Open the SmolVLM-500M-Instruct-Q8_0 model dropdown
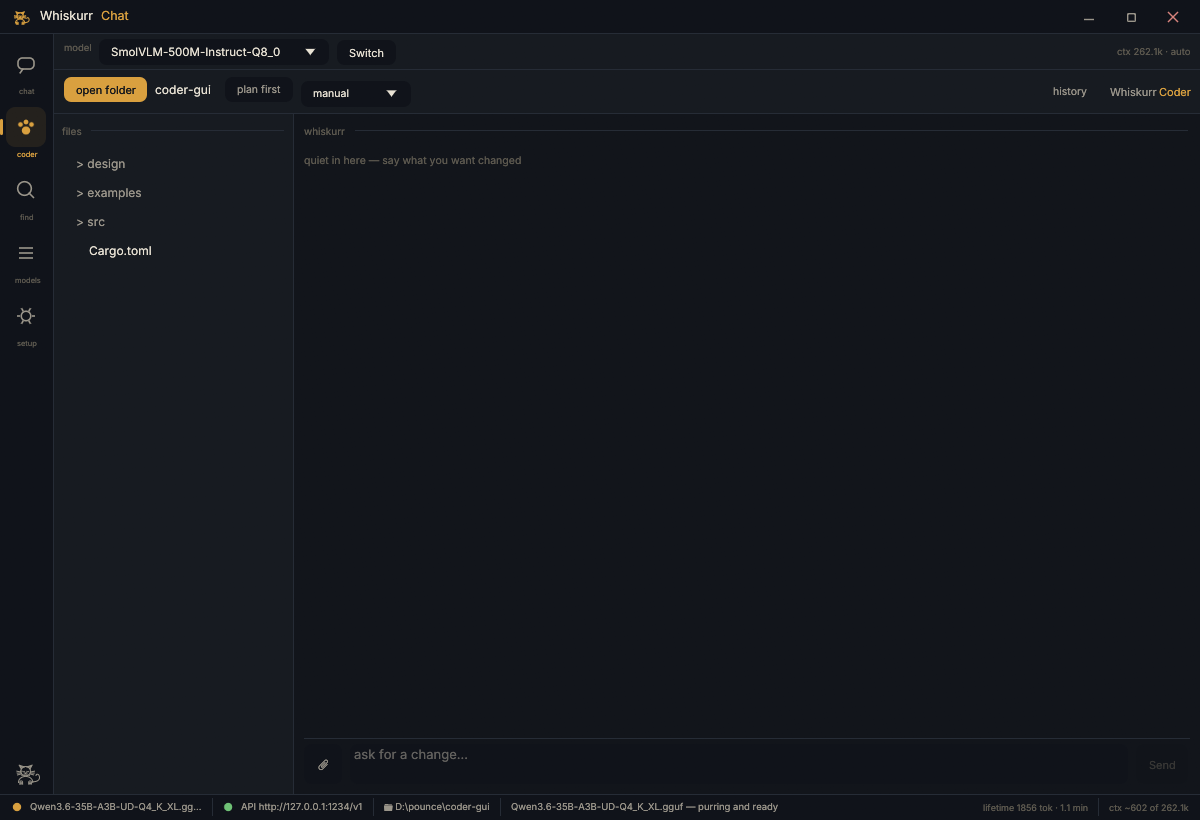This screenshot has height=820, width=1200. pyautogui.click(x=213, y=52)
